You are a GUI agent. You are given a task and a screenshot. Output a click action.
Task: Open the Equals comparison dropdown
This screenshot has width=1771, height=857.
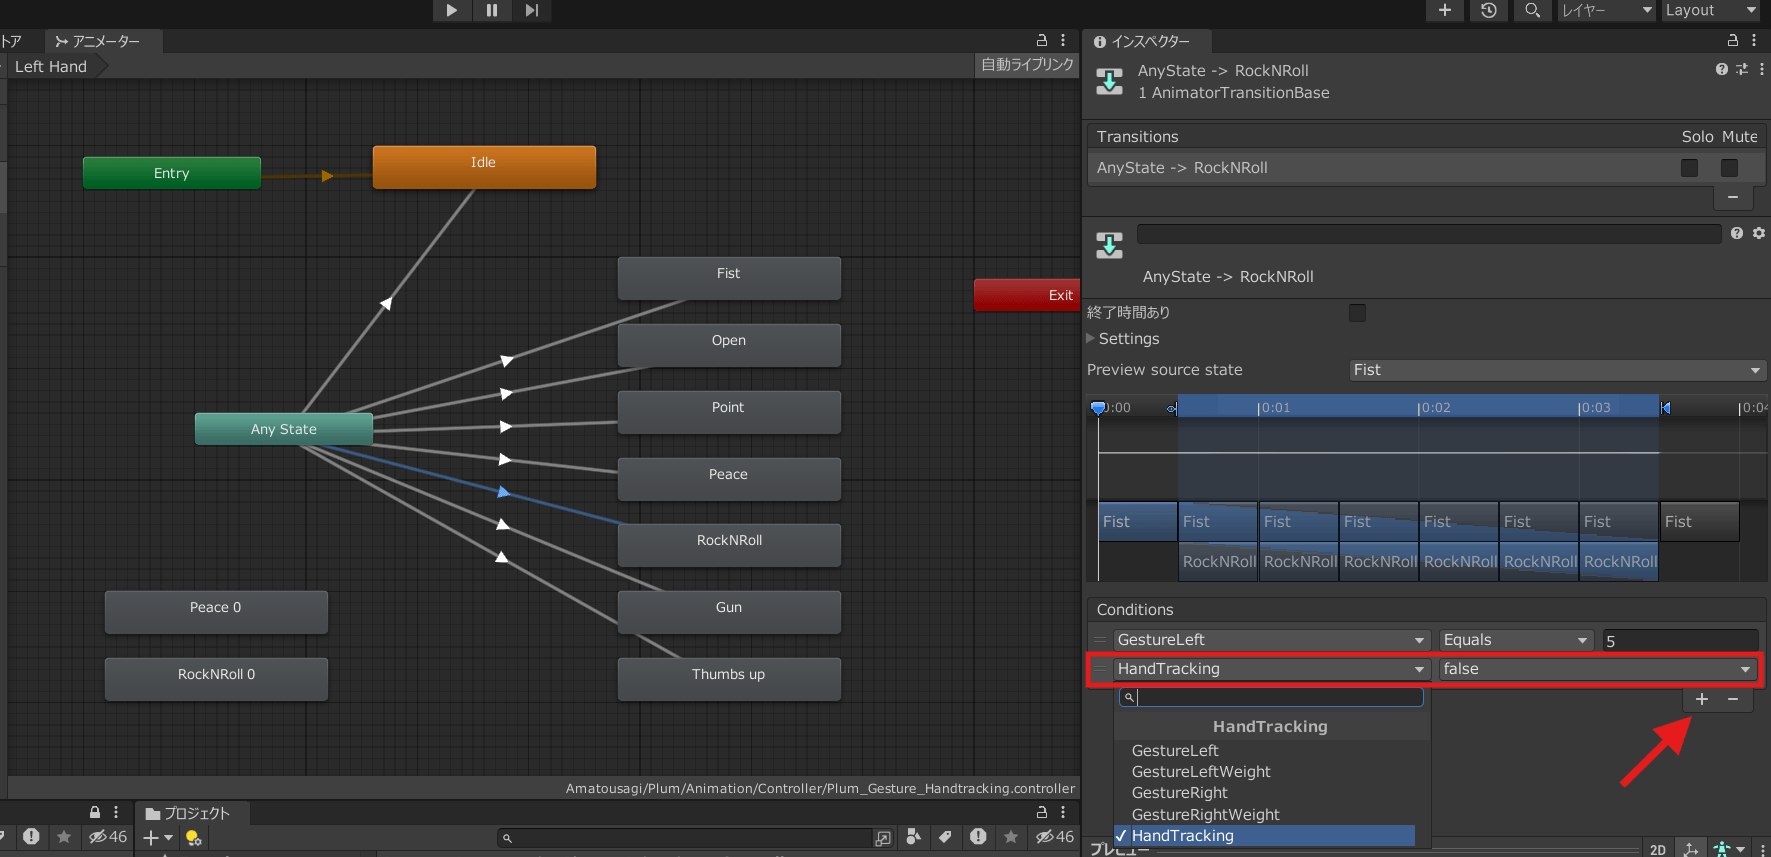(1515, 640)
